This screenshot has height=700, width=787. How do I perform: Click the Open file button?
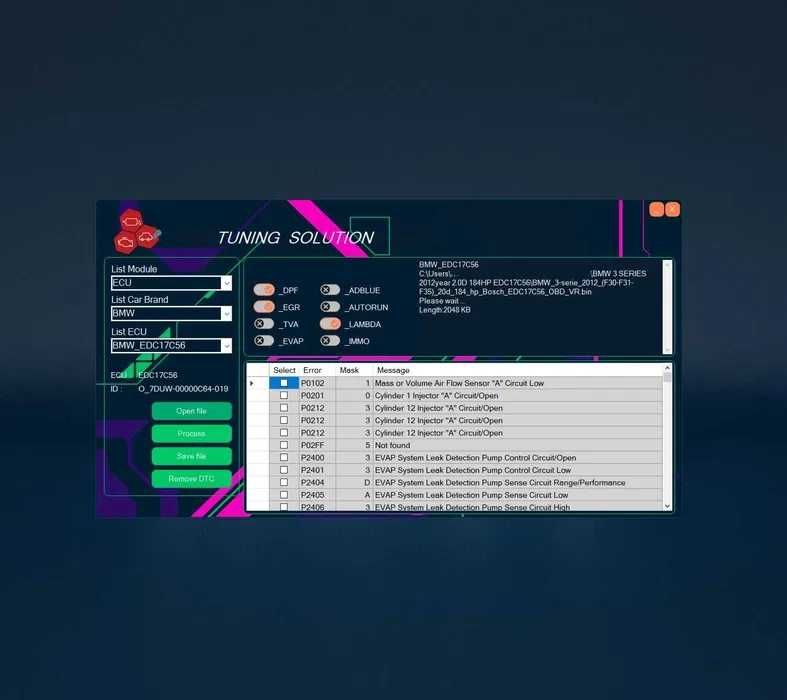pyautogui.click(x=191, y=411)
